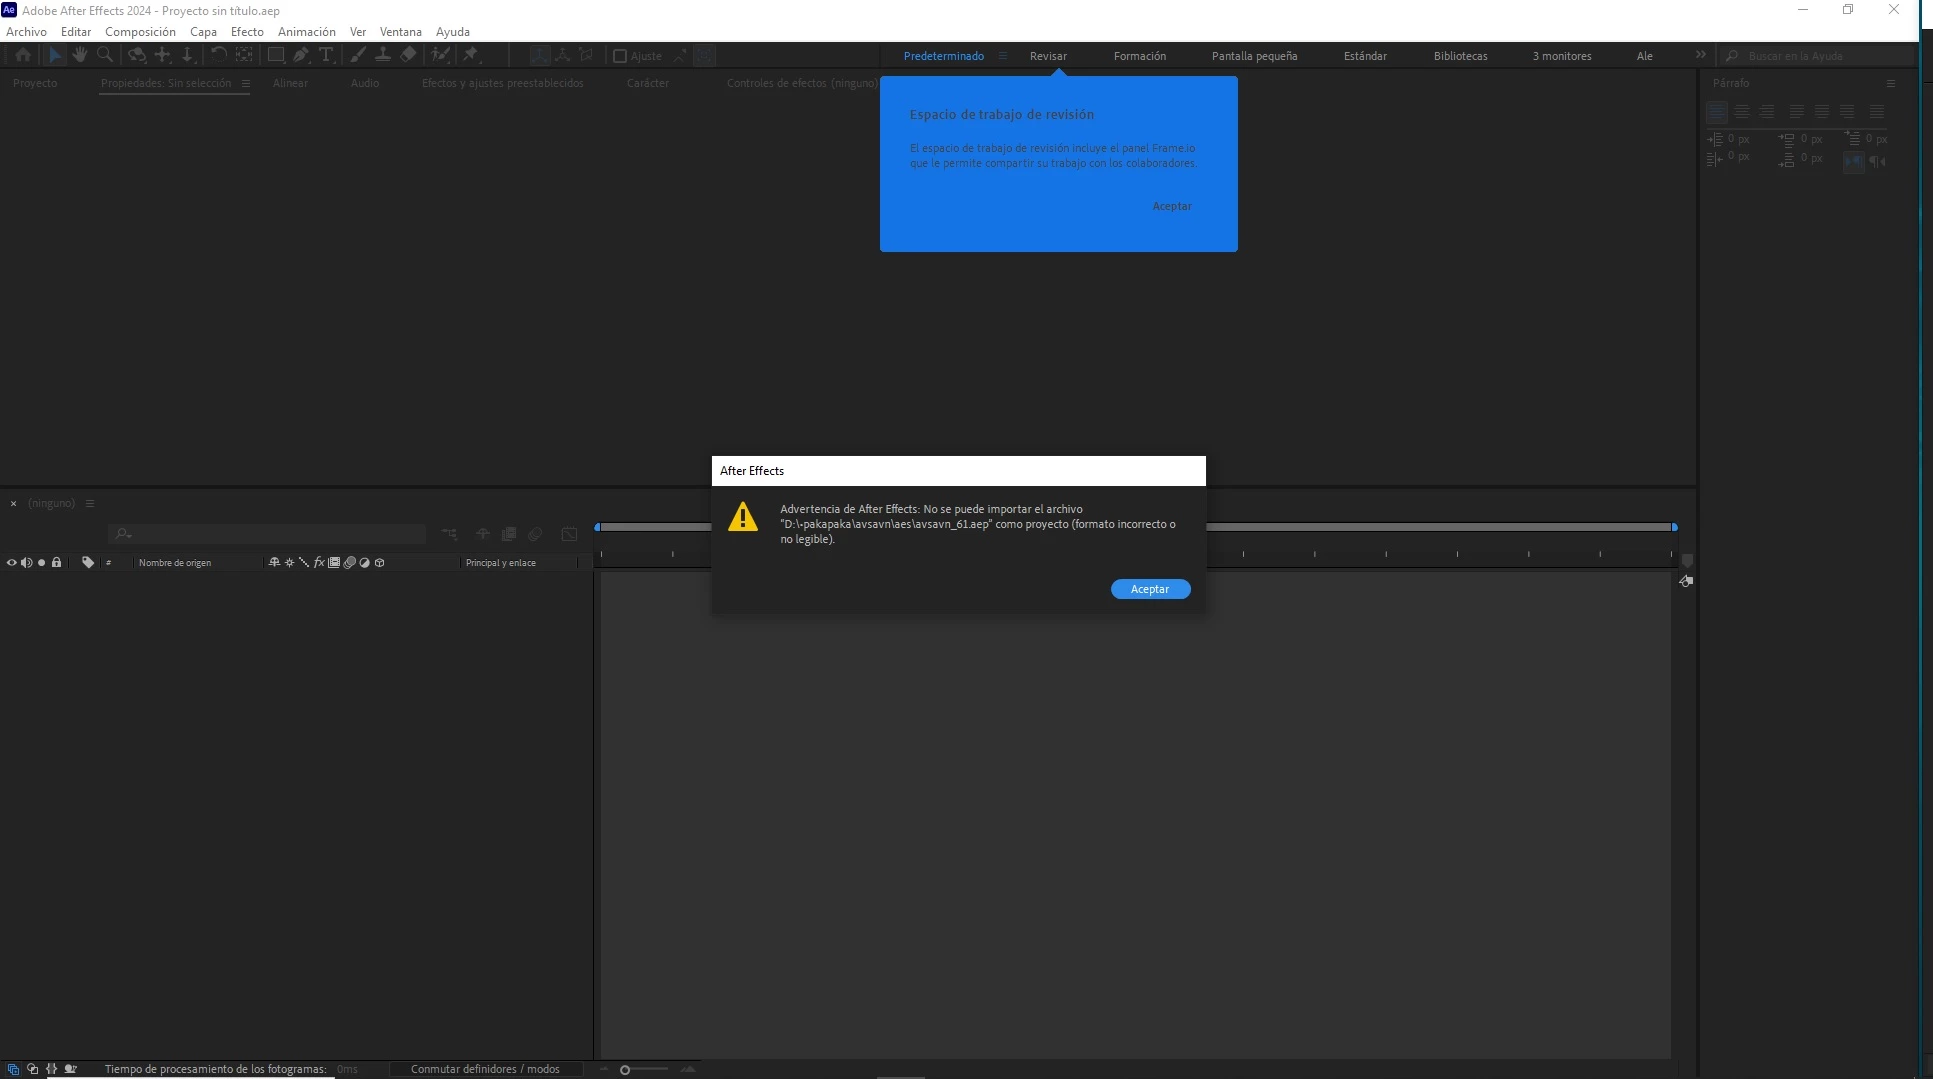Select justify all in Párrafo panel
Screen dimensions: 1933x1079
point(1876,112)
